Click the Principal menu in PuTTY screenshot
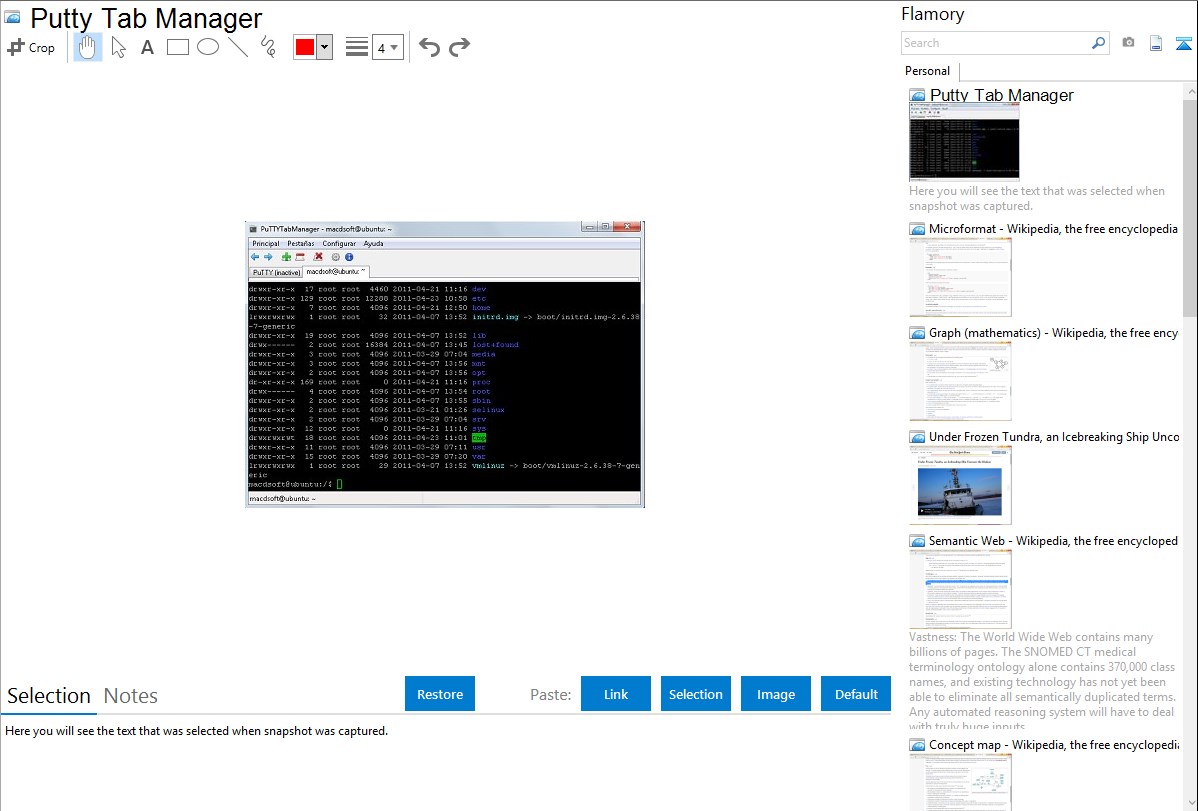 pos(266,244)
